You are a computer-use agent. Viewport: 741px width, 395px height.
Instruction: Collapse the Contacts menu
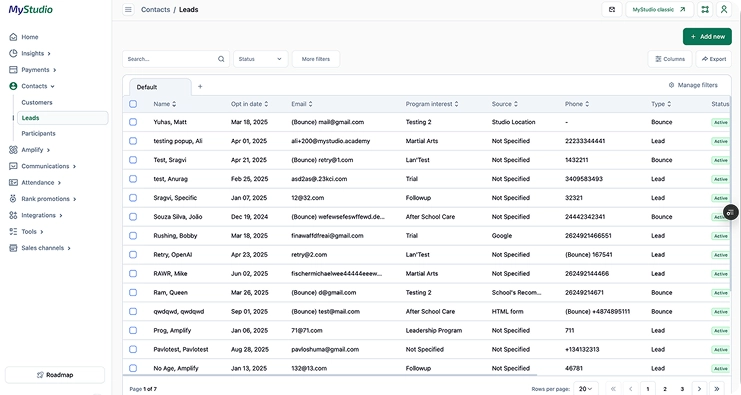[x=52, y=86]
